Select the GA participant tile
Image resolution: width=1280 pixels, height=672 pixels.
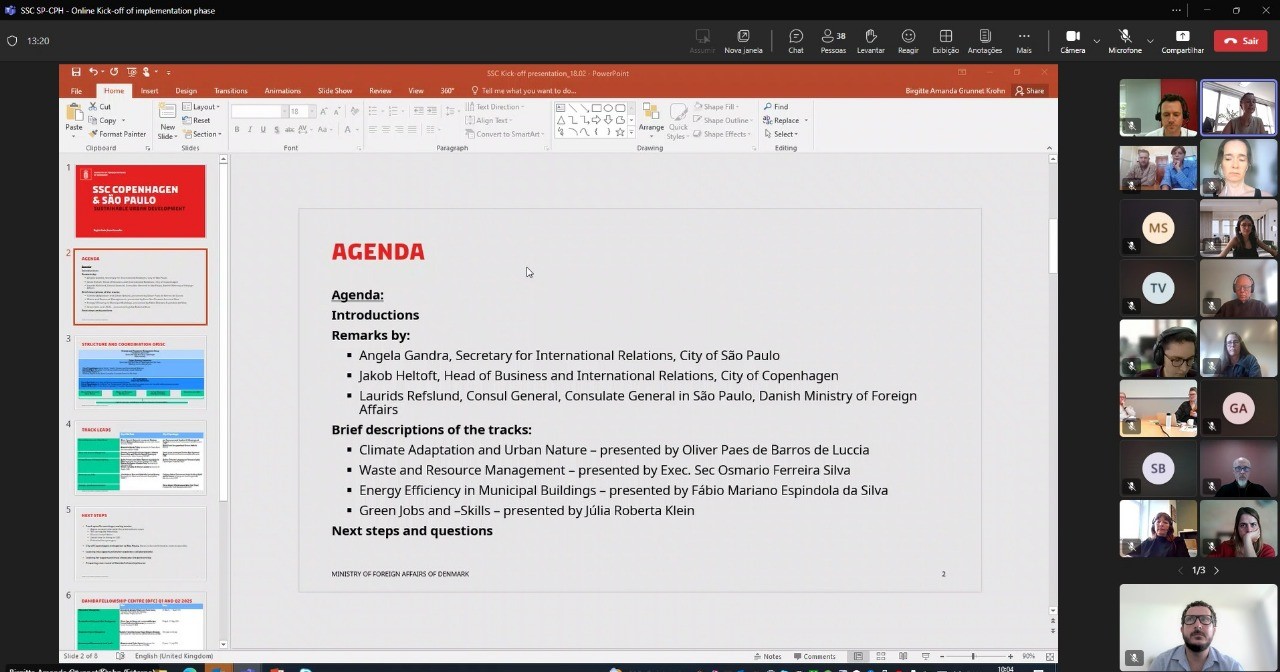1238,408
